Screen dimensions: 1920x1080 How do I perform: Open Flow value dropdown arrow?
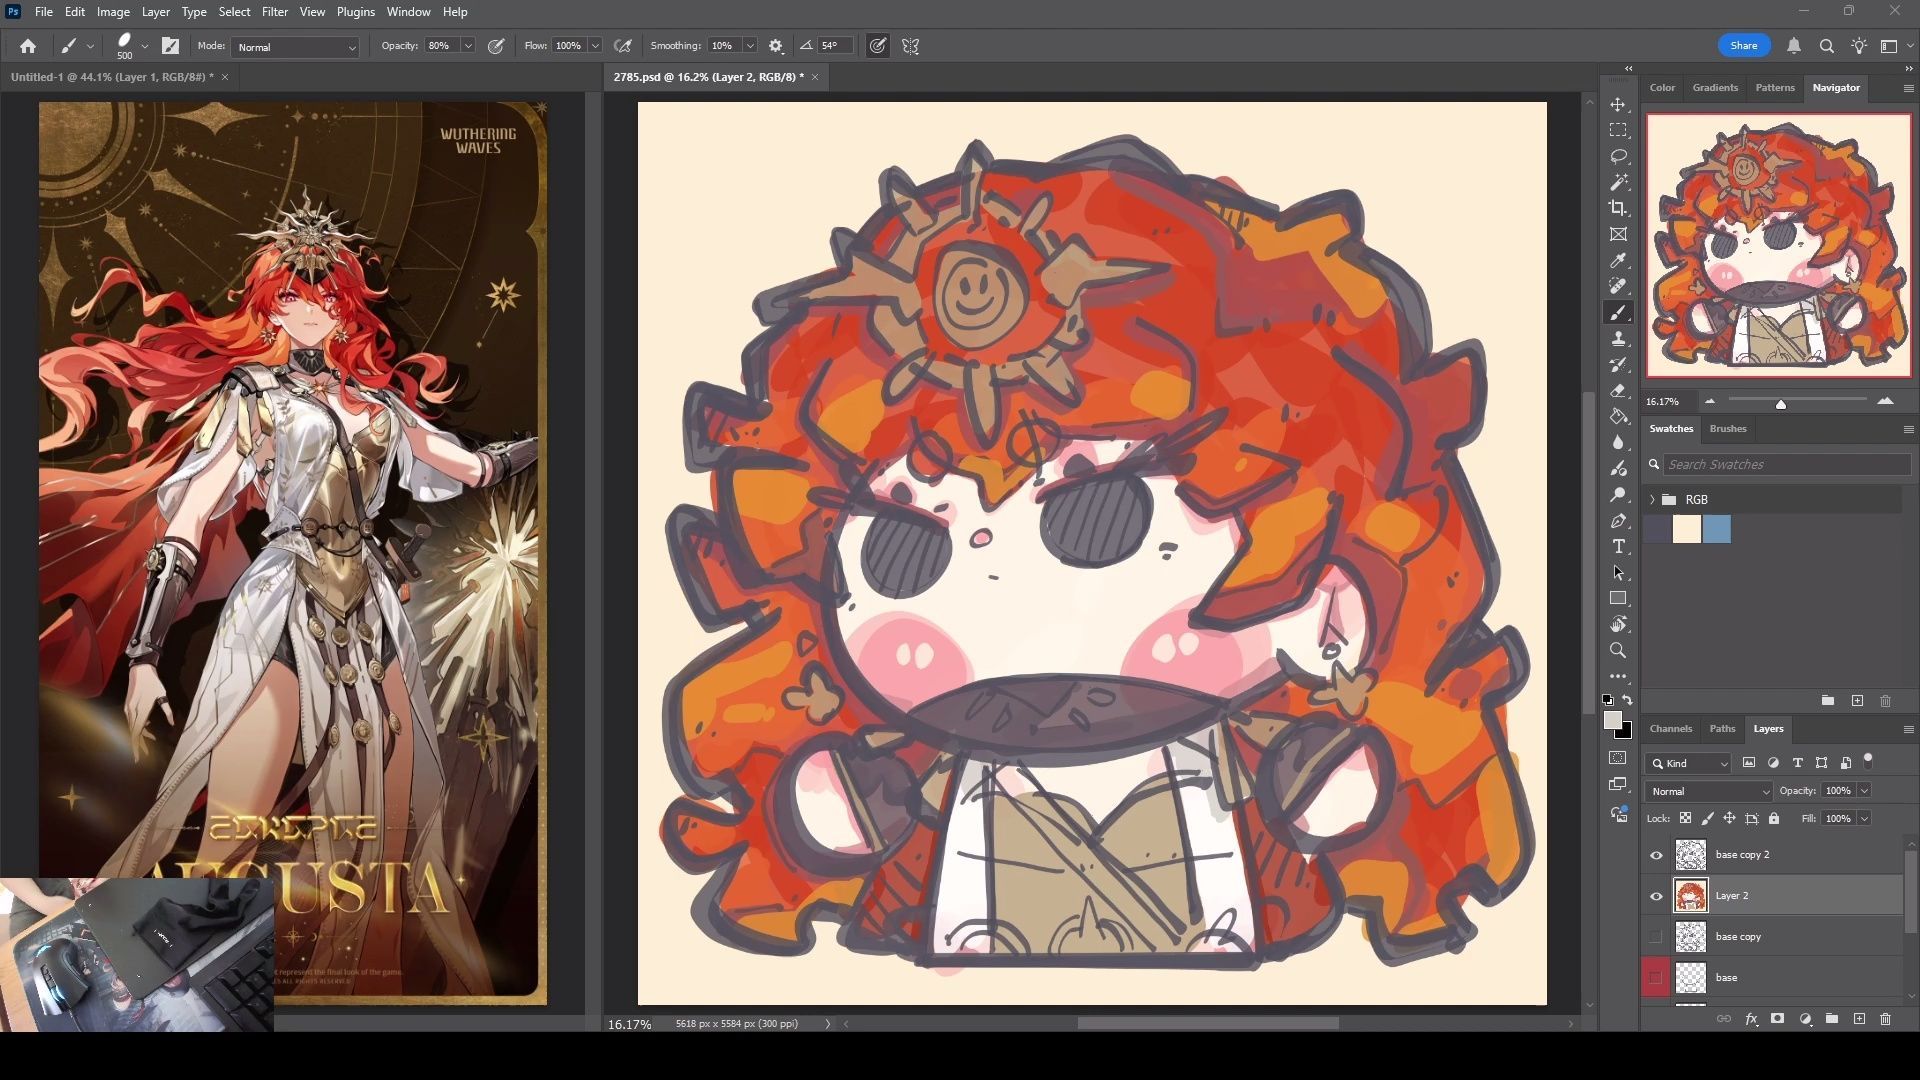point(595,46)
